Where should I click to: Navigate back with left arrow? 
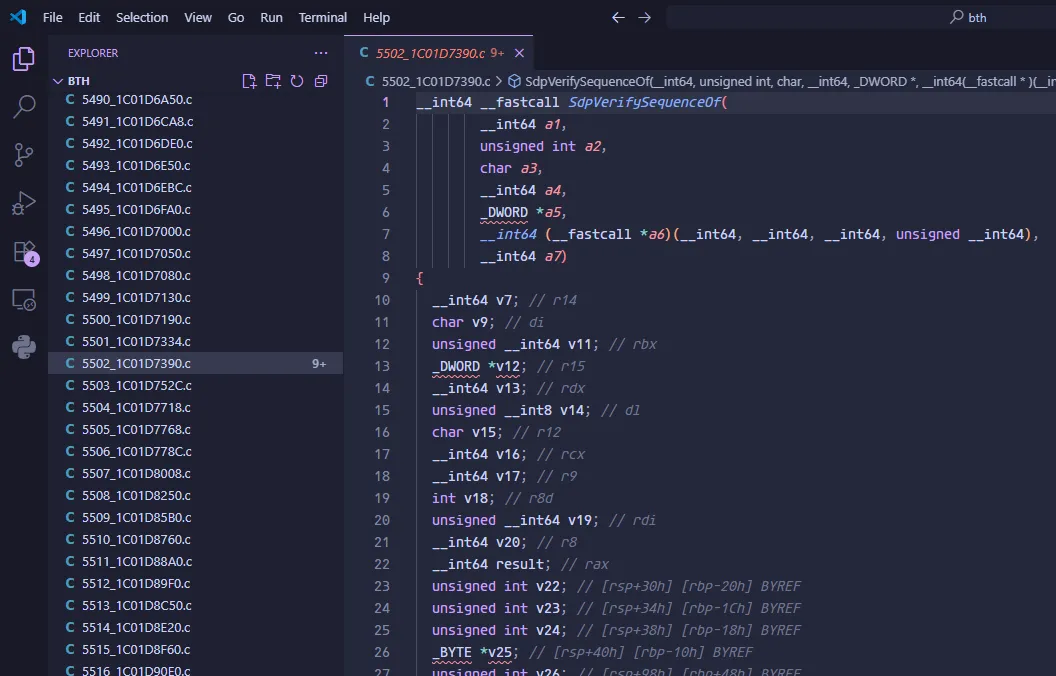618,17
